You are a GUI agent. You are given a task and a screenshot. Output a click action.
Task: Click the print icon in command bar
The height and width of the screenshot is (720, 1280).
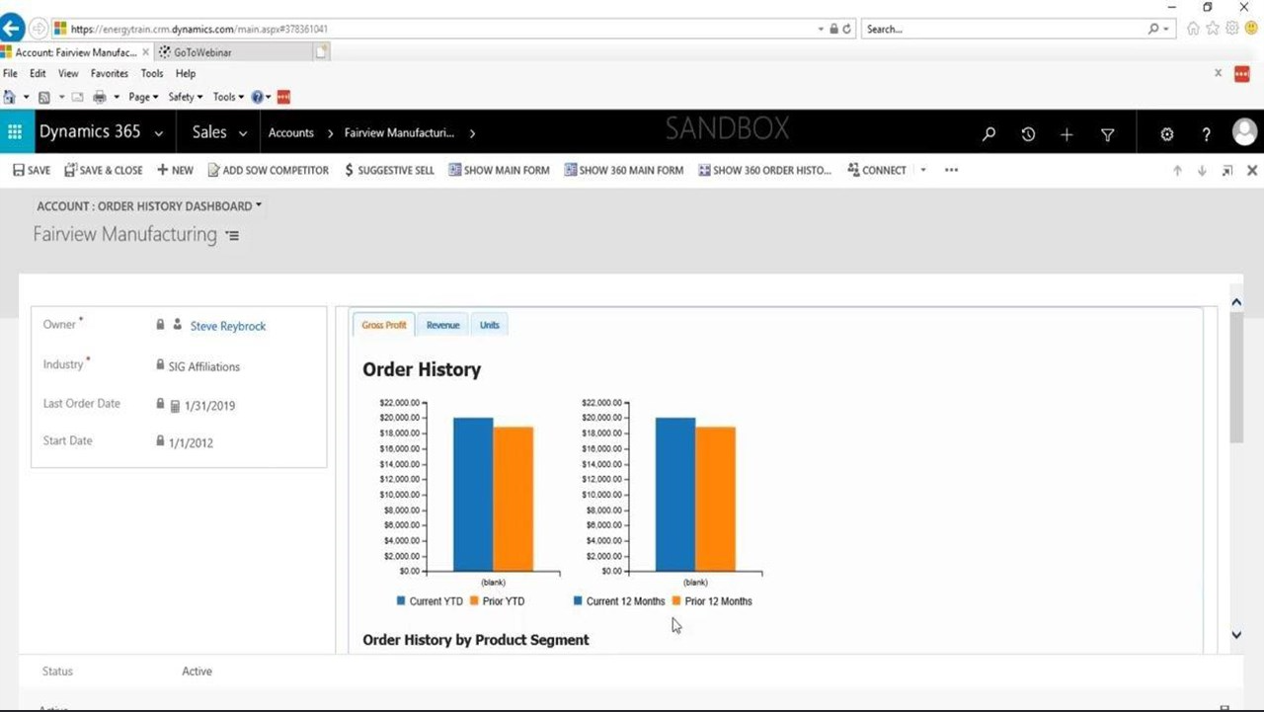point(99,97)
